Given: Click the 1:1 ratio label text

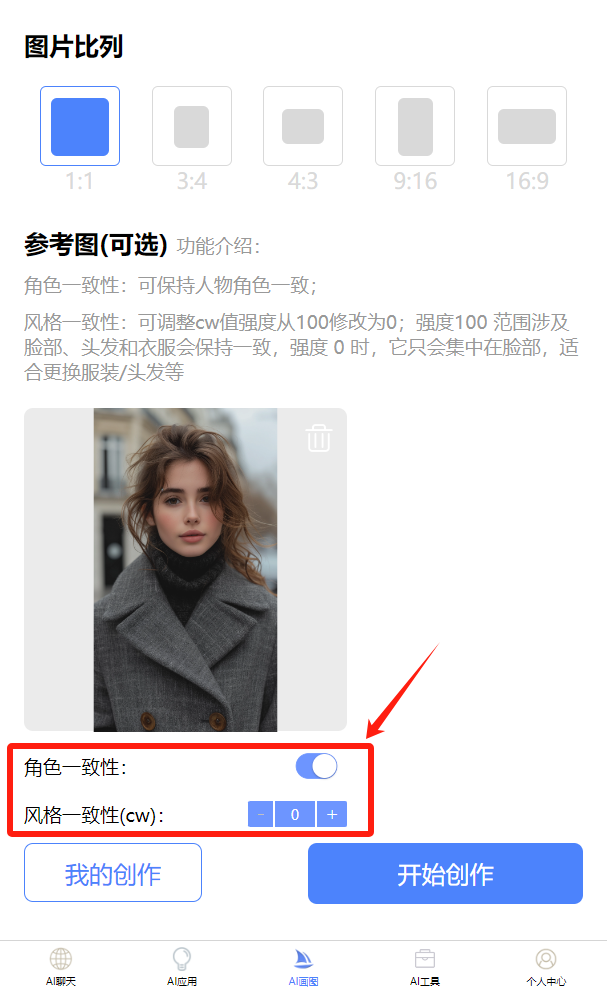Looking at the screenshot, I should point(80,182).
